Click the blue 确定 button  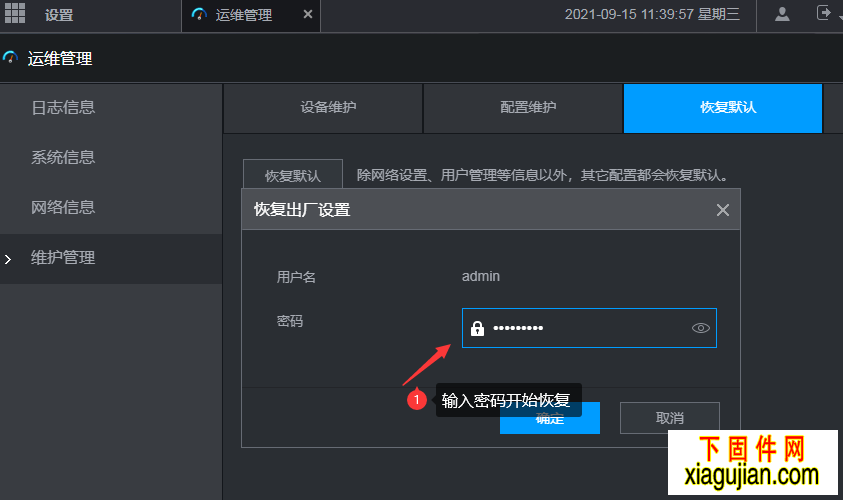549,418
